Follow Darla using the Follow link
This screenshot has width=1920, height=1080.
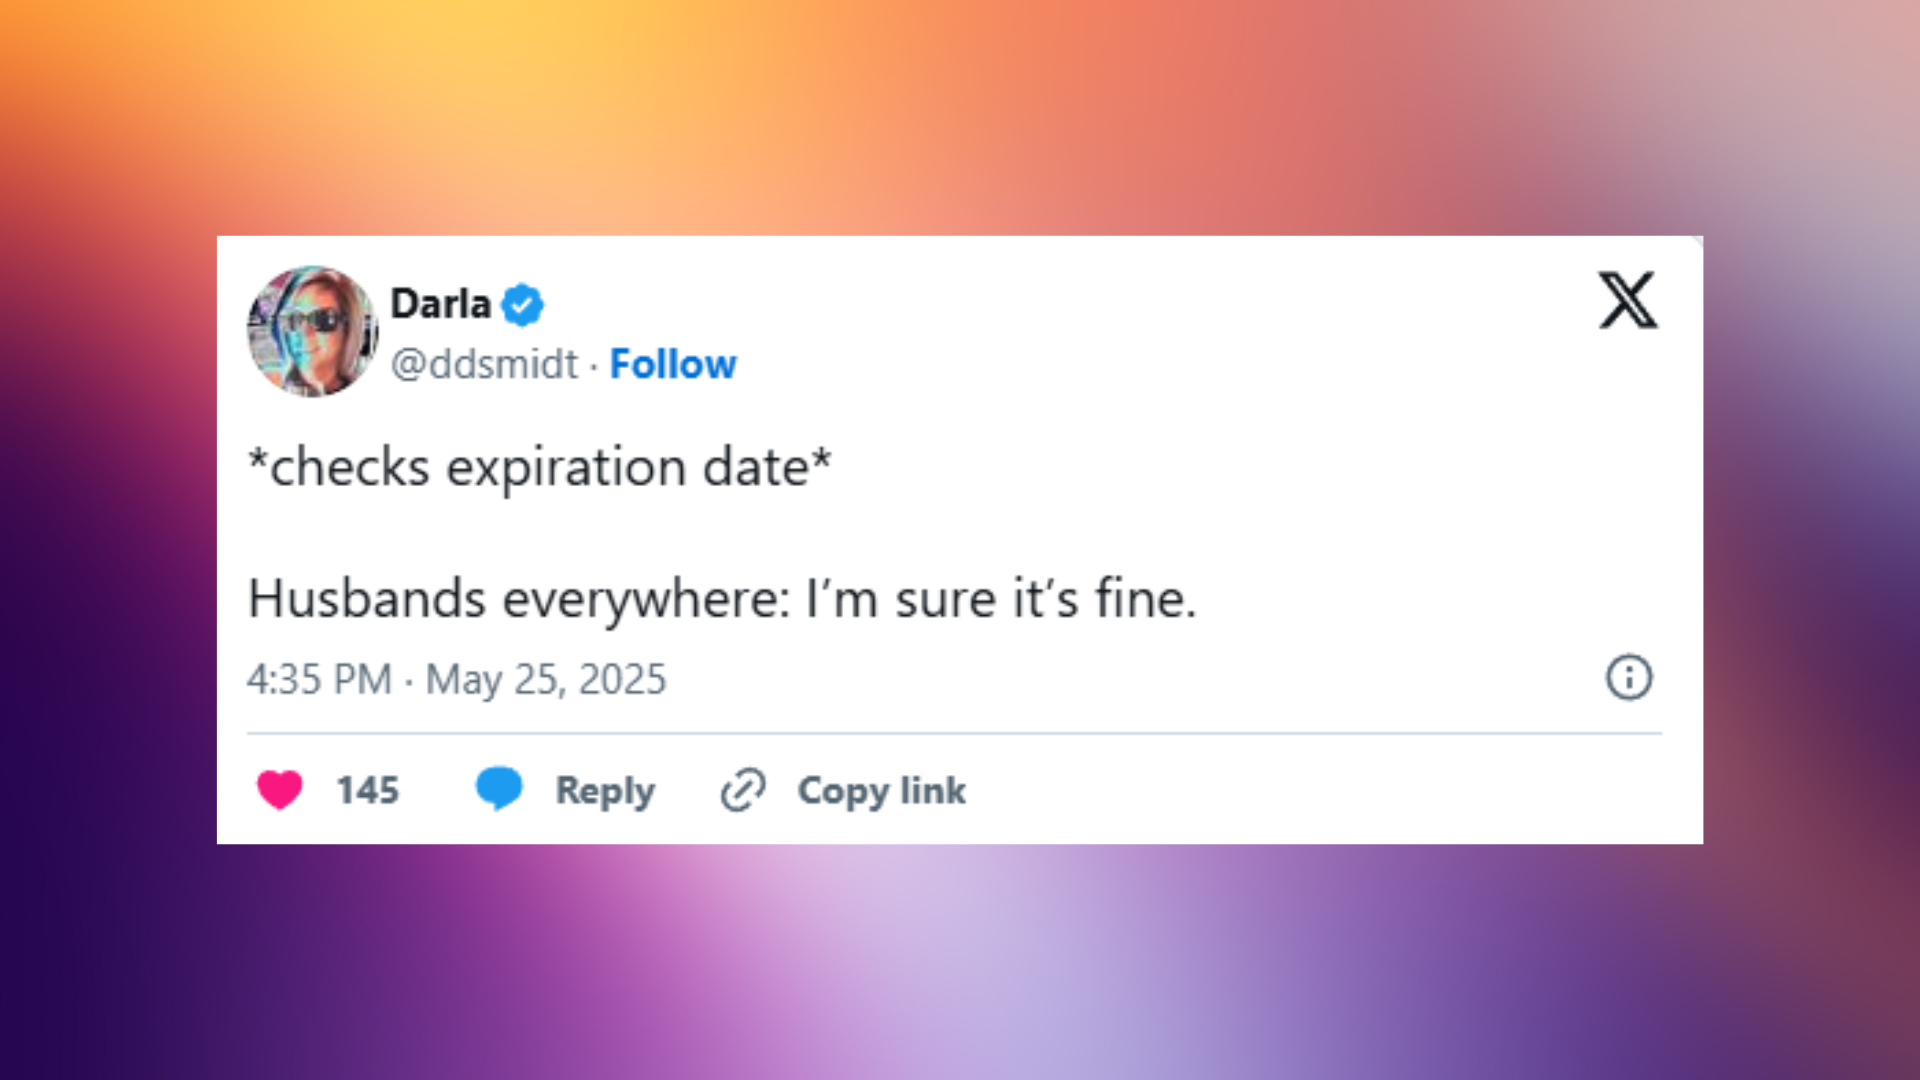[x=673, y=364]
